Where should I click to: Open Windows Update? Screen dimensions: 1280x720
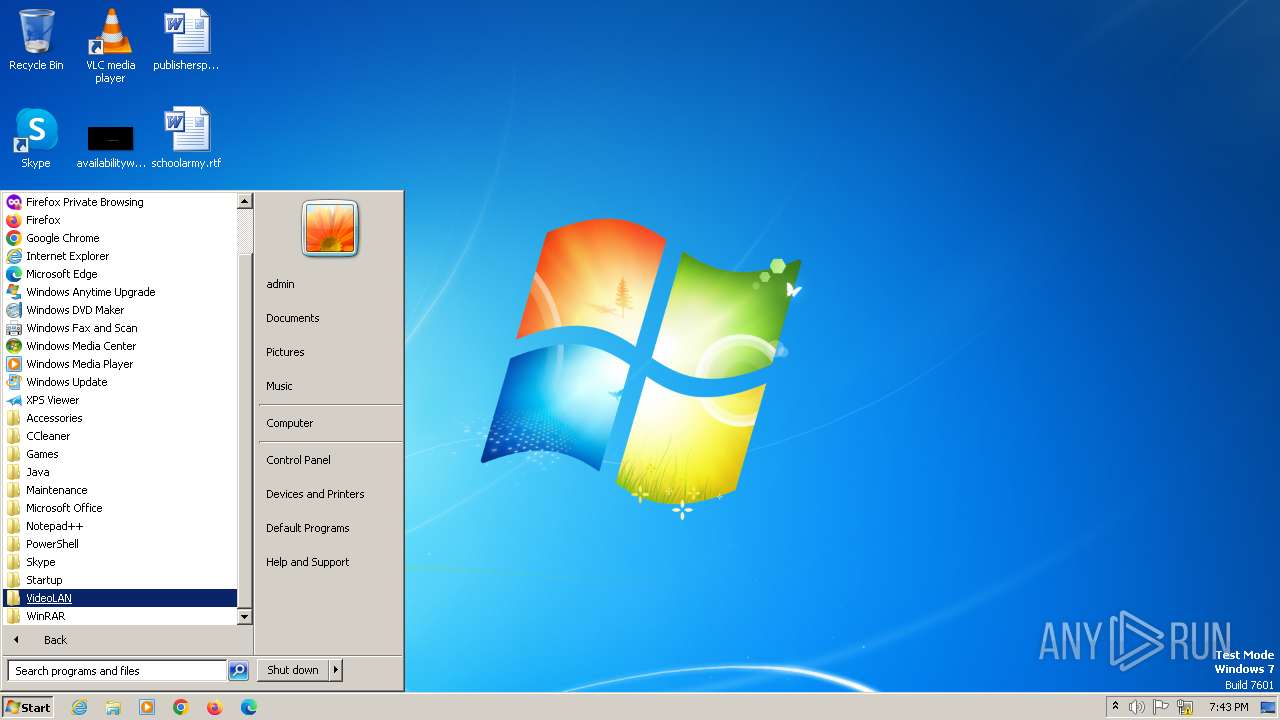pyautogui.click(x=120, y=382)
